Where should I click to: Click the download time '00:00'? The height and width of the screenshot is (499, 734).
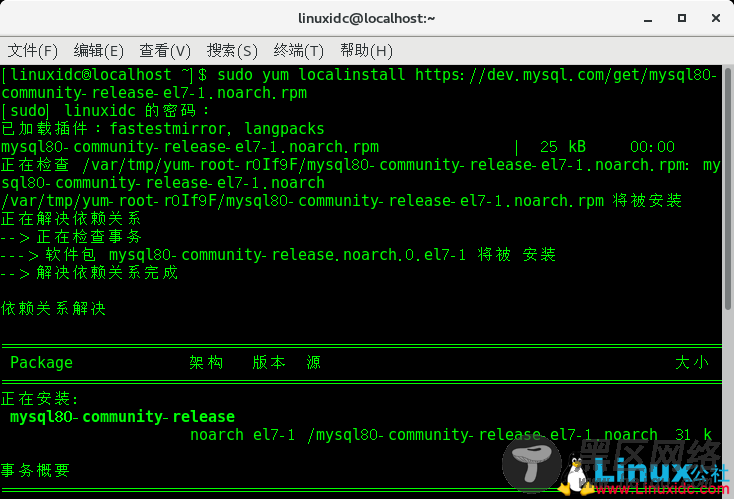[653, 147]
